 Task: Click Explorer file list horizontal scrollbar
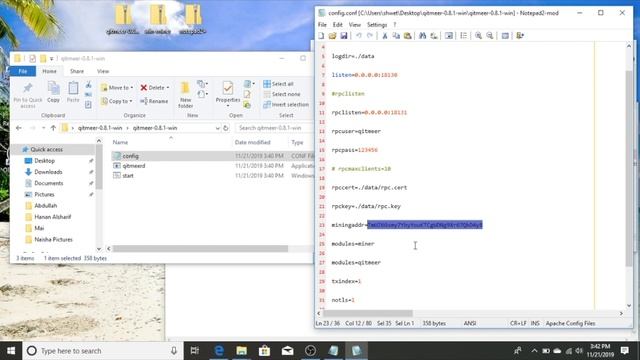[x=200, y=249]
